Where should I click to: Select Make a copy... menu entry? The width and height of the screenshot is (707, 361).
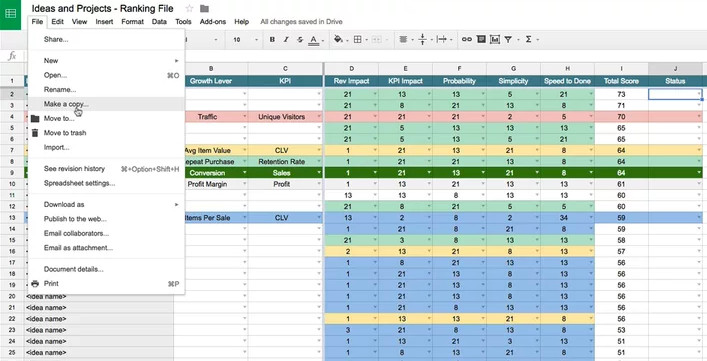pos(106,104)
